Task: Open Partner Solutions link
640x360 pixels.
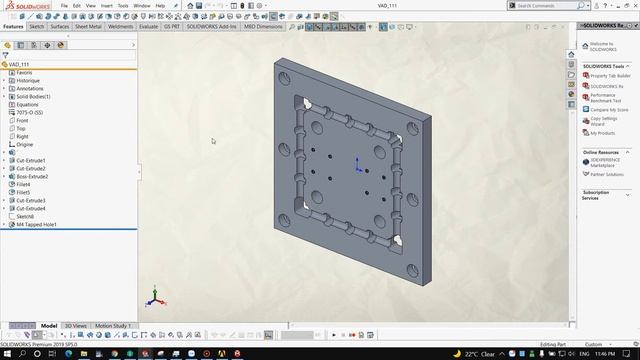Action: tap(607, 174)
